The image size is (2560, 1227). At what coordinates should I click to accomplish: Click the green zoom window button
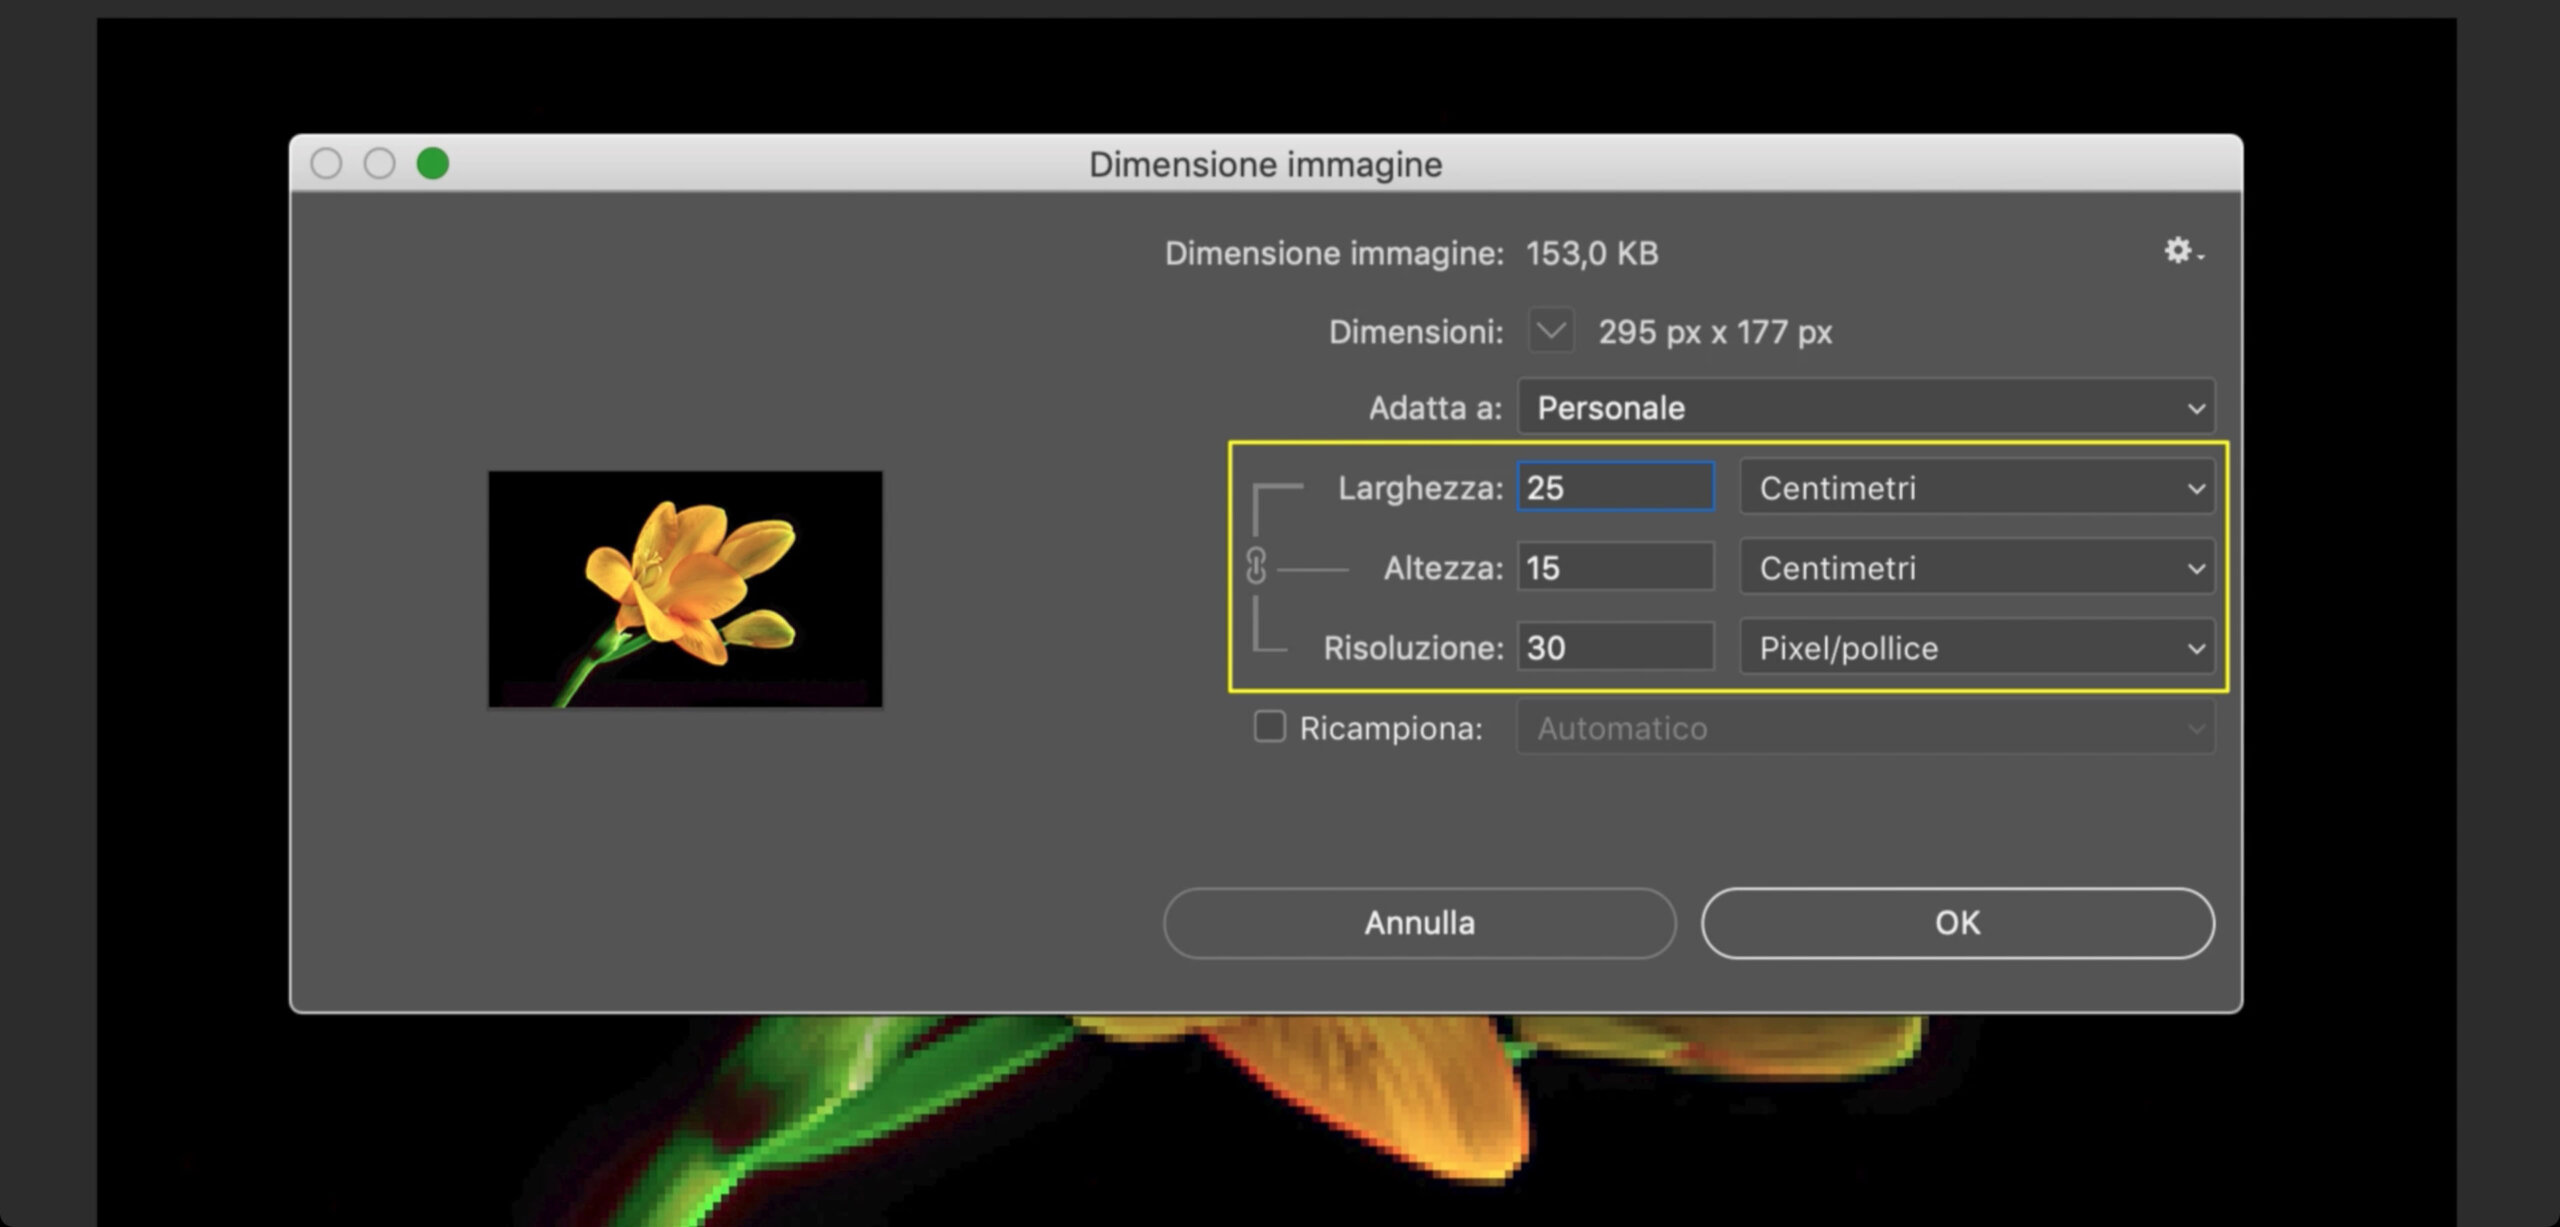[432, 163]
